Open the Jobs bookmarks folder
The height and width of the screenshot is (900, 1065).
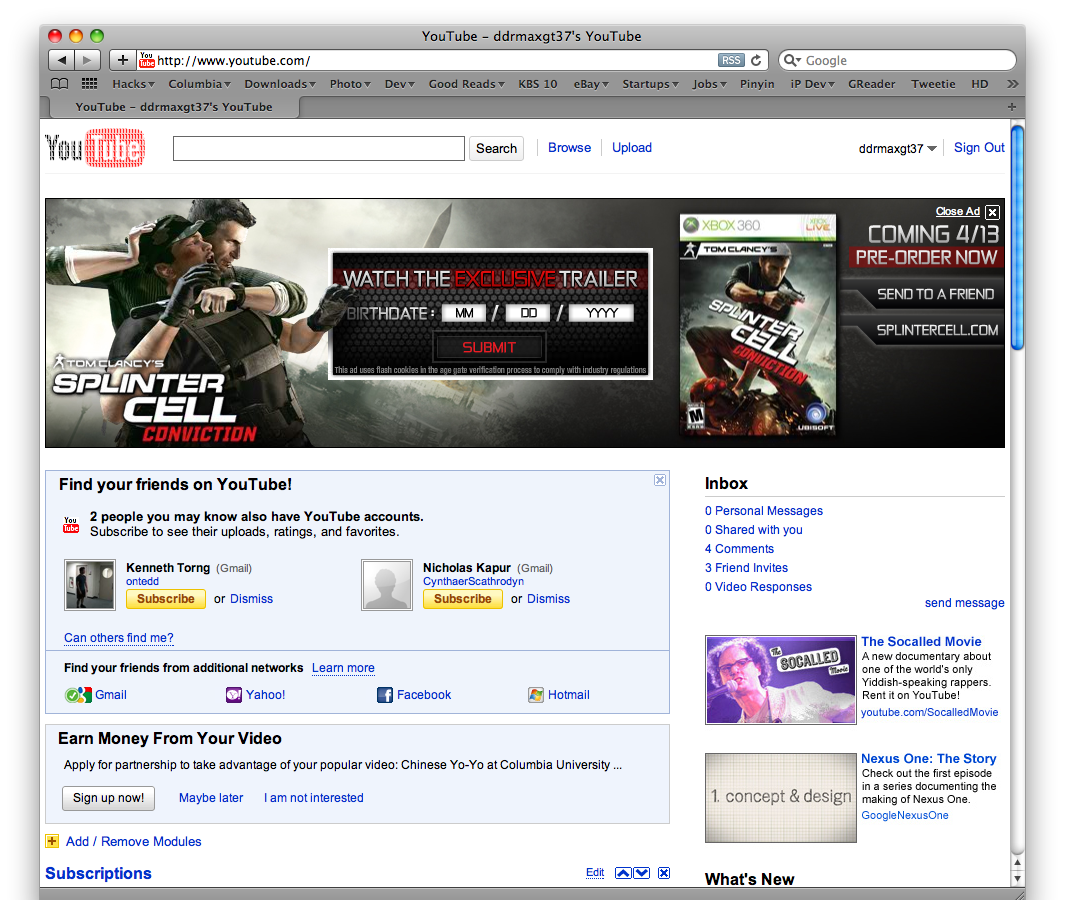click(x=710, y=84)
